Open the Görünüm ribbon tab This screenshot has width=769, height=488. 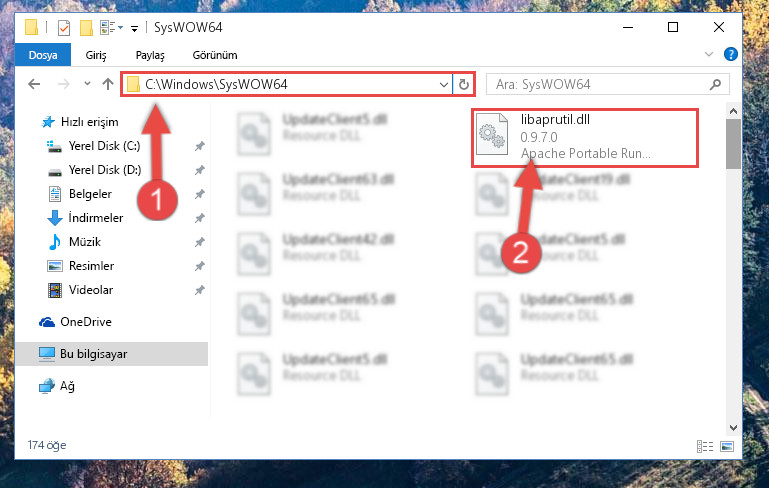(x=215, y=55)
